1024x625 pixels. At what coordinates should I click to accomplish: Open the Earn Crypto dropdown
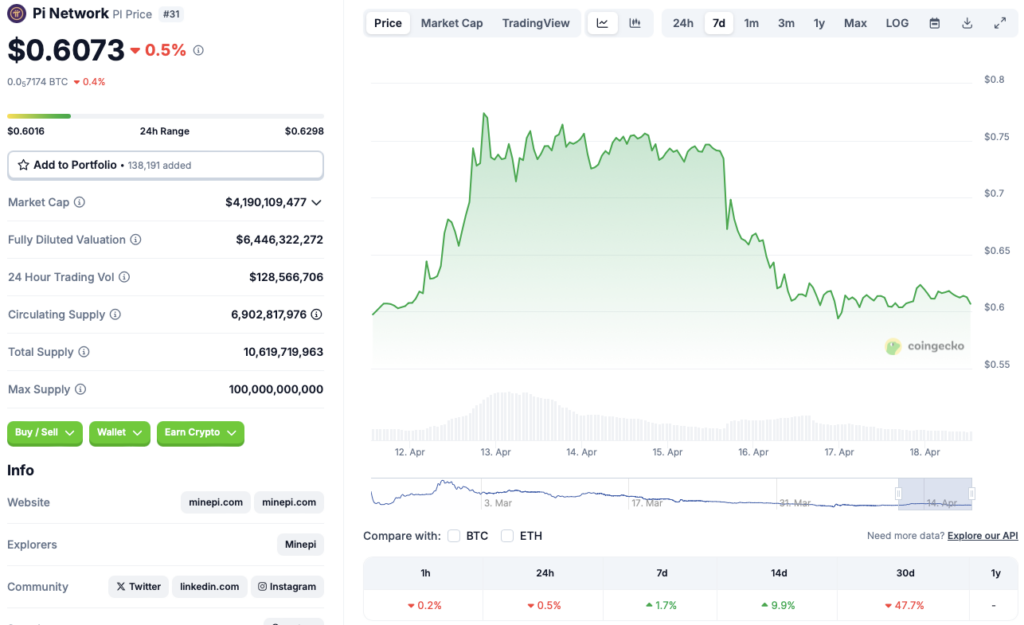200,433
